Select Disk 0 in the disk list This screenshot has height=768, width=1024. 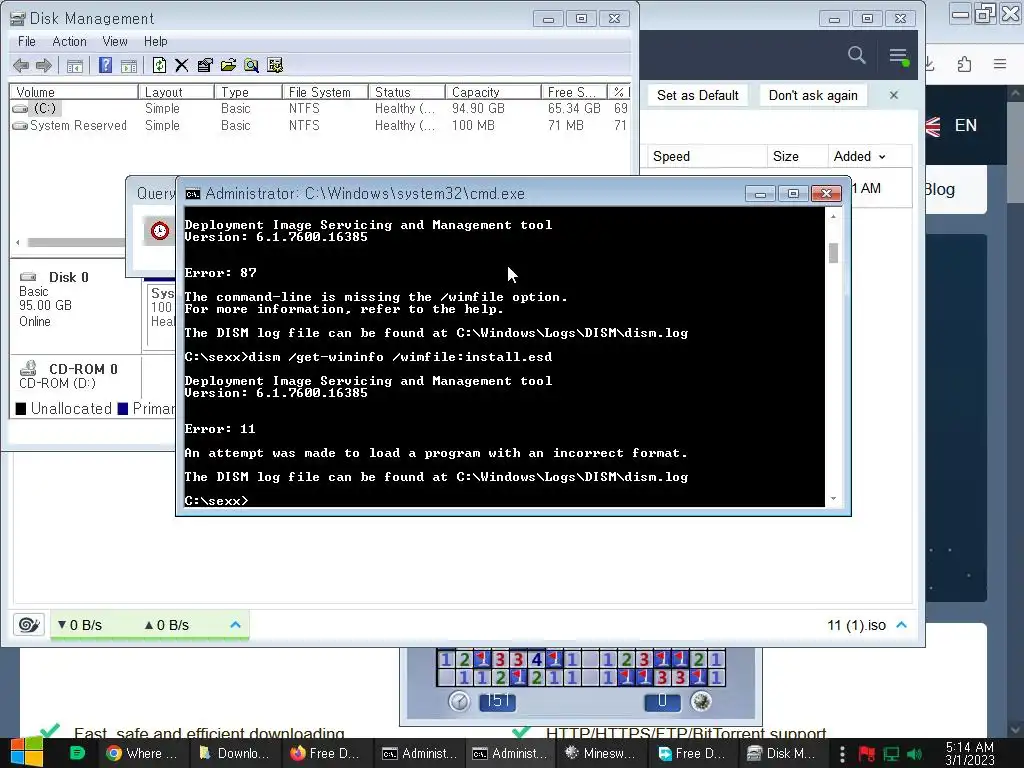point(75,306)
